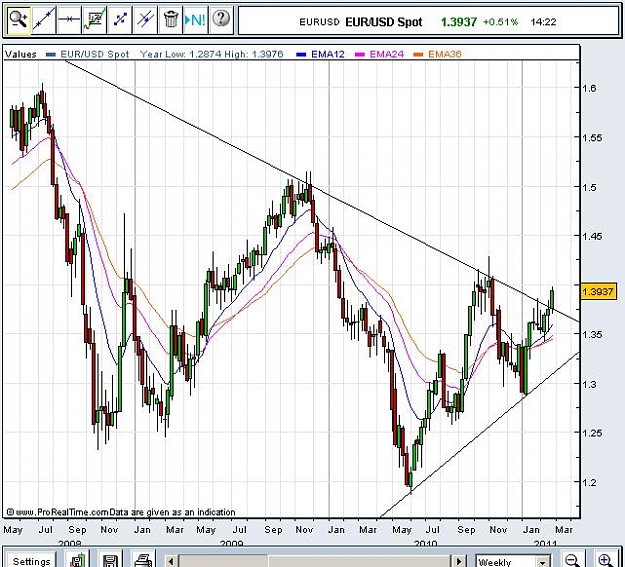Click the trash can delete icon

[x=170, y=20]
